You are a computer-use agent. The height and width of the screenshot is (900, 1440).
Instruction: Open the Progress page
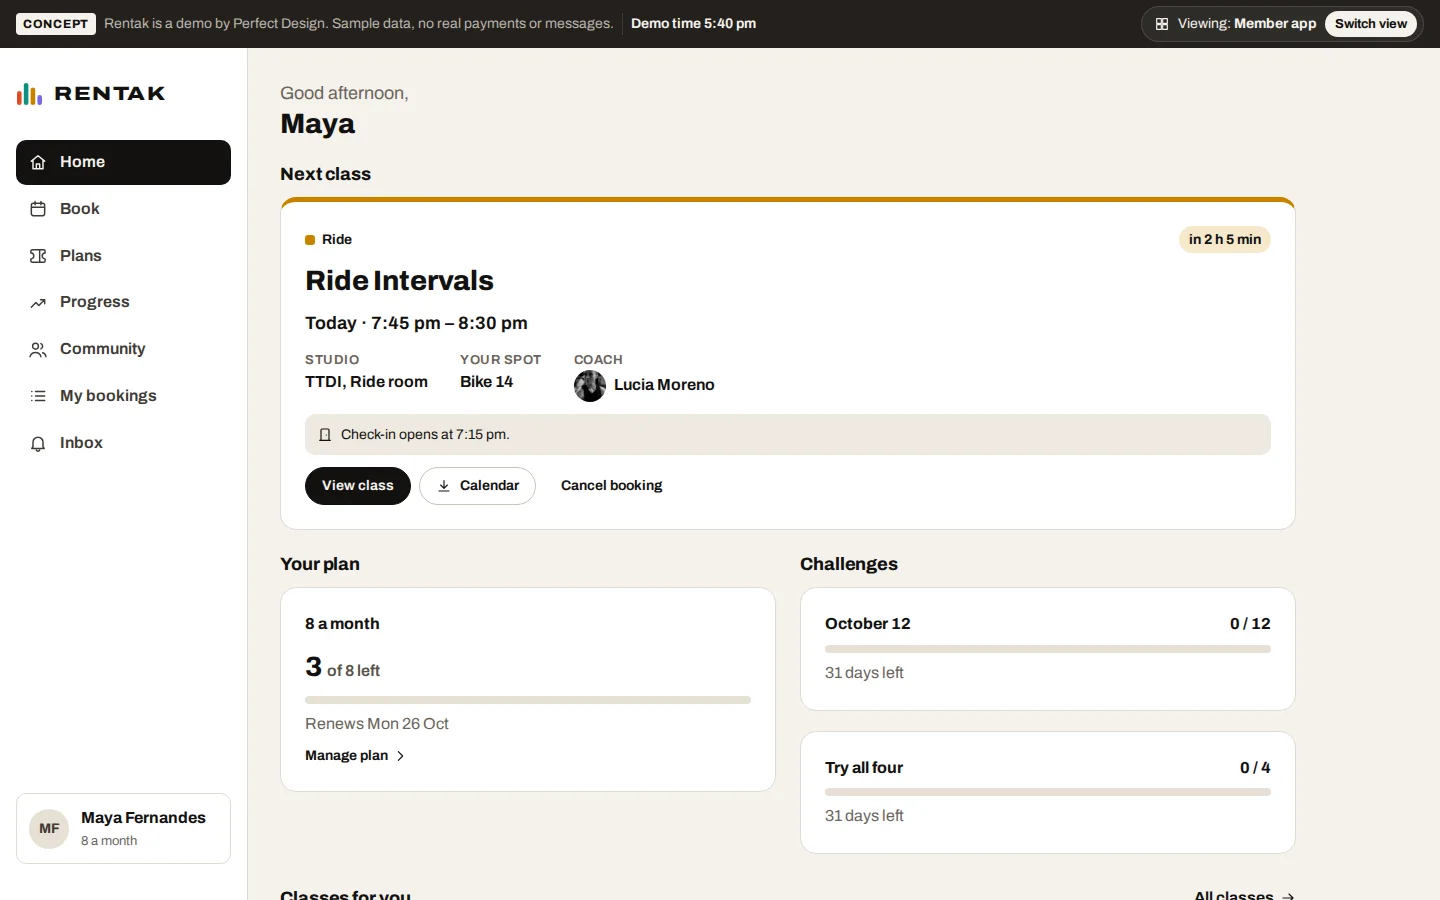point(123,302)
